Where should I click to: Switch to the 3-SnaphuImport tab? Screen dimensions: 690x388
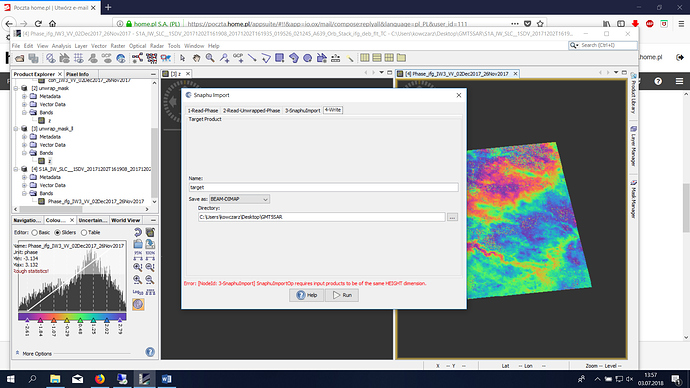pos(302,110)
